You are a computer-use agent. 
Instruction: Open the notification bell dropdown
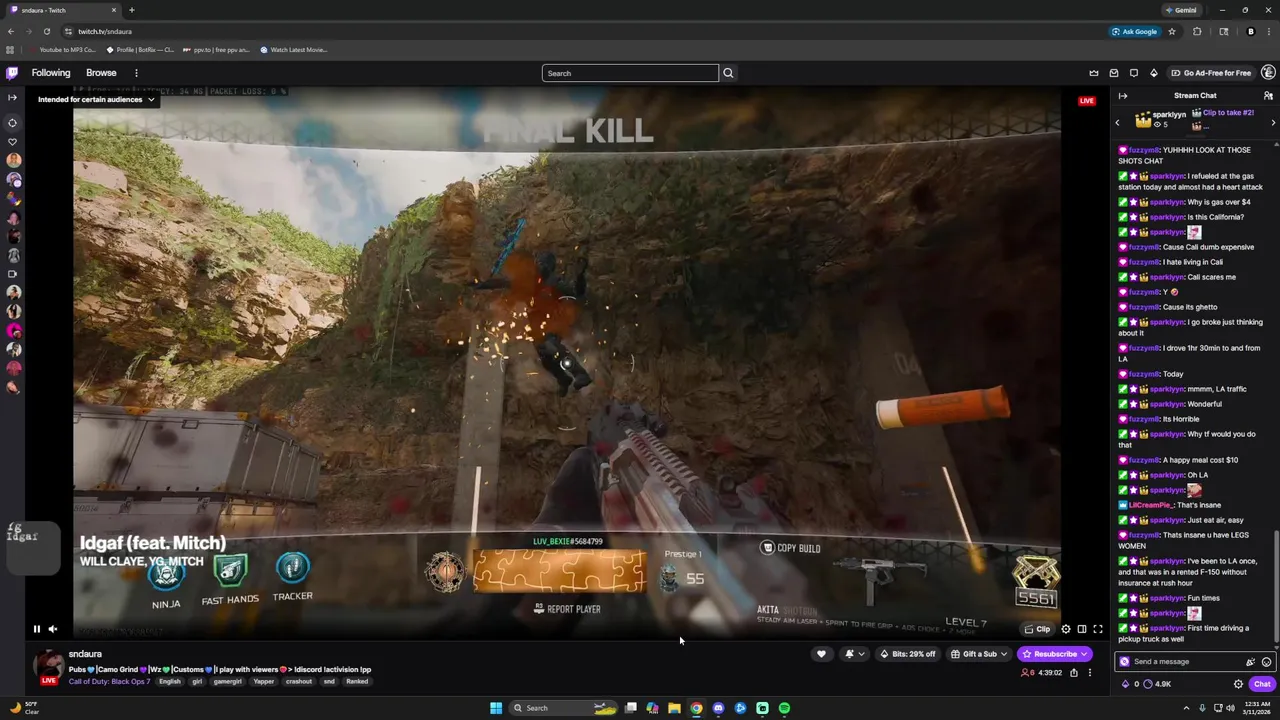click(854, 654)
